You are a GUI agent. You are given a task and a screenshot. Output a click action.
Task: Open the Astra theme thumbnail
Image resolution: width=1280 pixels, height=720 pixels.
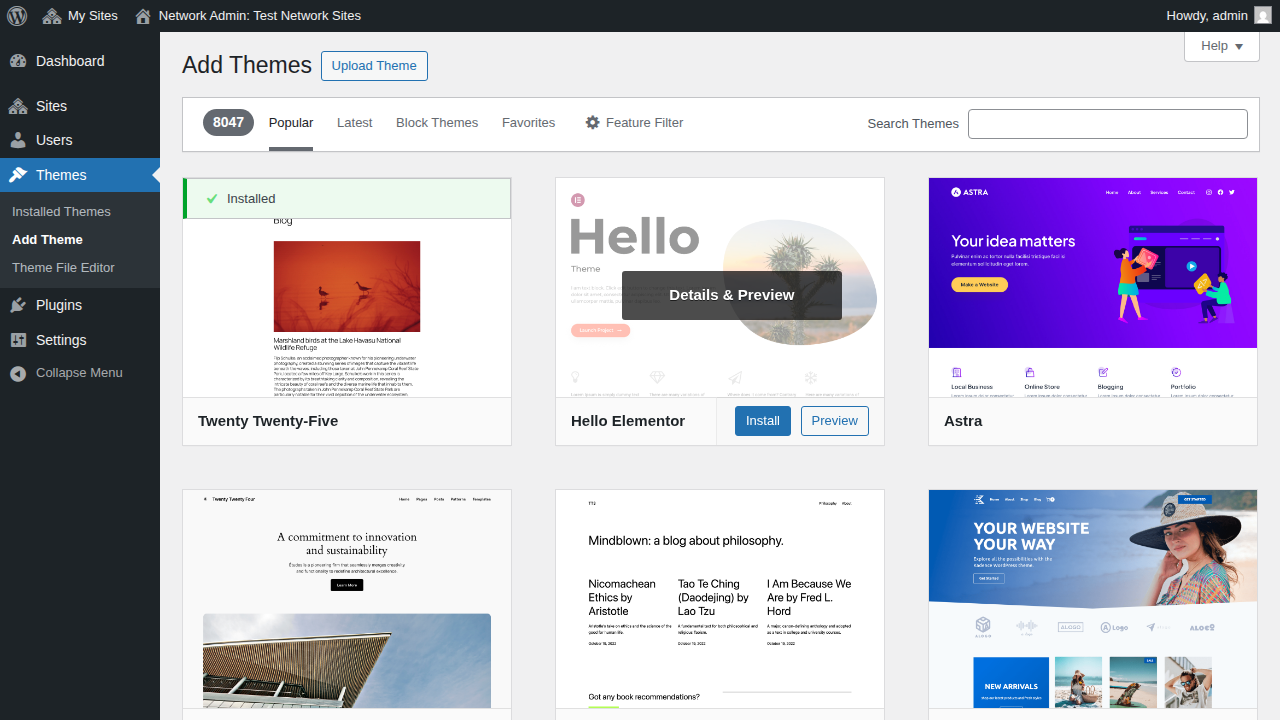coord(1092,287)
